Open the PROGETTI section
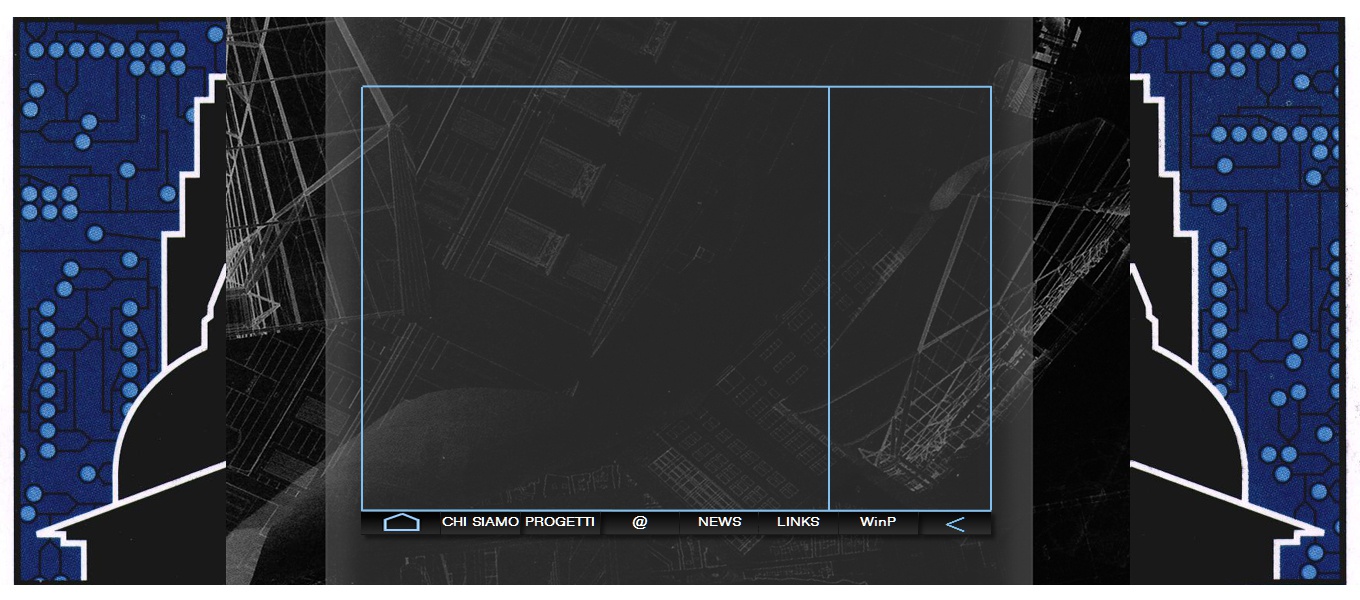 (560, 522)
